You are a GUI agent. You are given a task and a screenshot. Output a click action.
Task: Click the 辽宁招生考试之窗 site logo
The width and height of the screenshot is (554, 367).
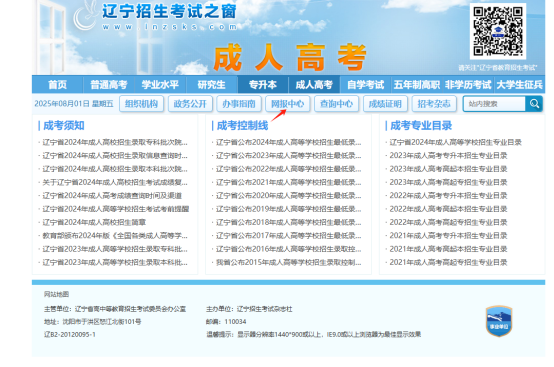(x=155, y=17)
